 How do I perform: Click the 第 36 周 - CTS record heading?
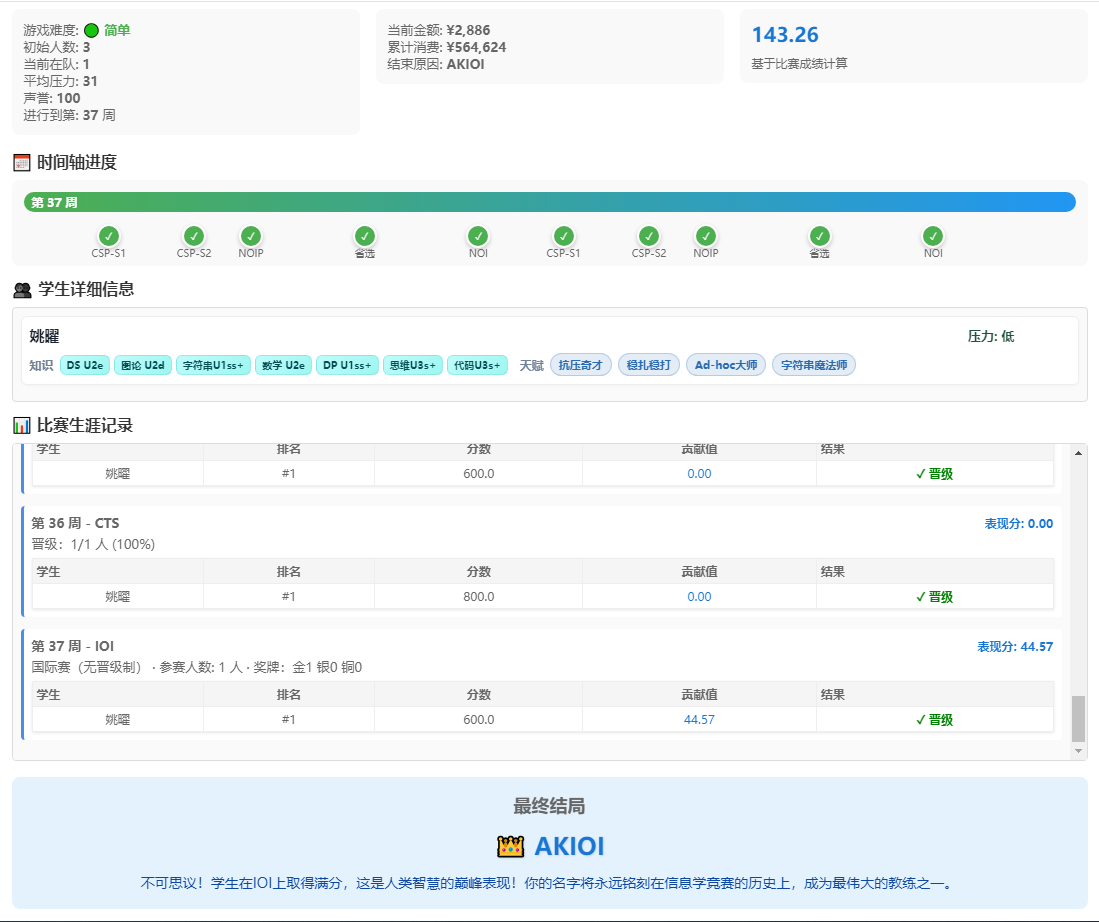coord(75,523)
